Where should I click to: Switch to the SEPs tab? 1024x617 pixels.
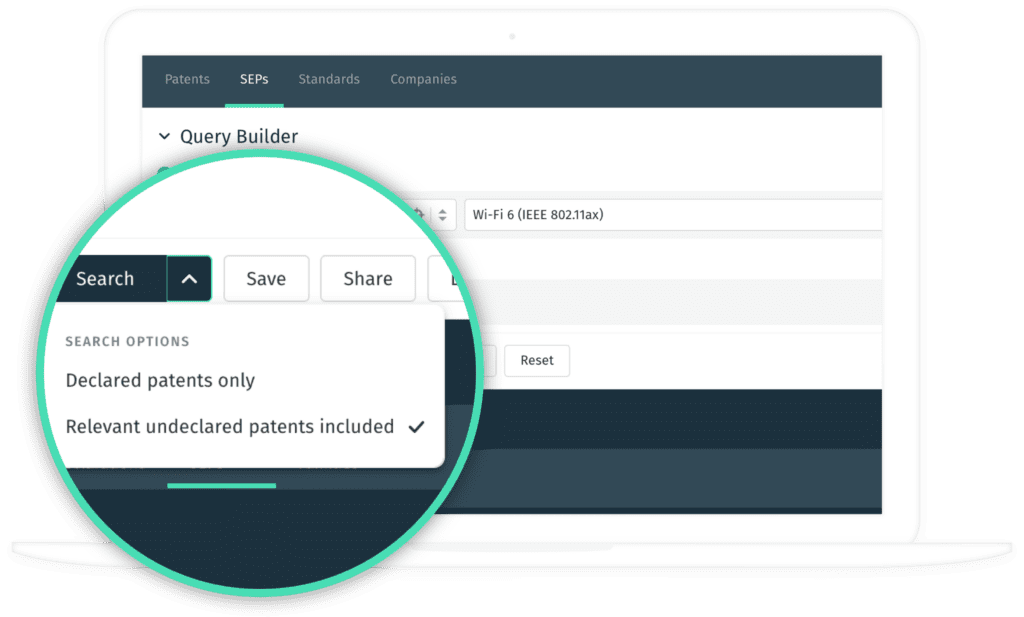pos(254,79)
